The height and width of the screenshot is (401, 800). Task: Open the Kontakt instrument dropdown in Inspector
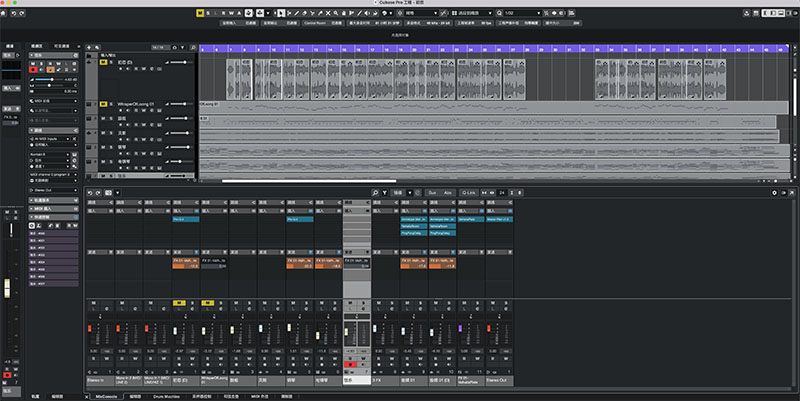point(49,154)
